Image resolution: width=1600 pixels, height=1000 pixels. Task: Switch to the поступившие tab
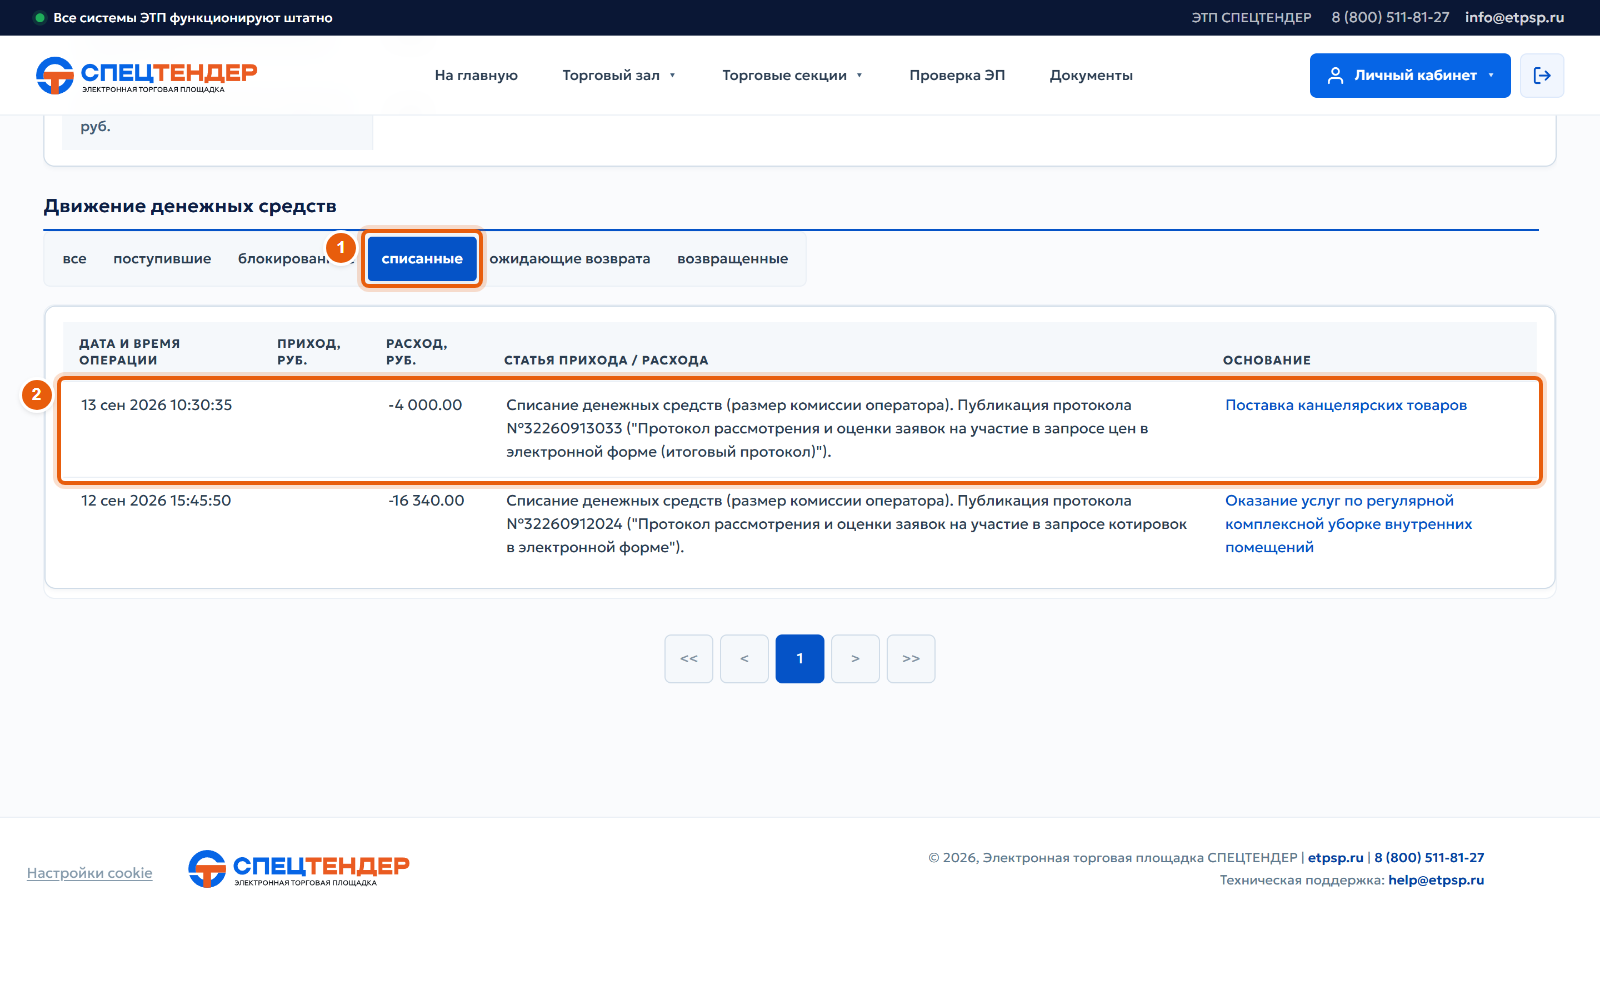pos(162,259)
